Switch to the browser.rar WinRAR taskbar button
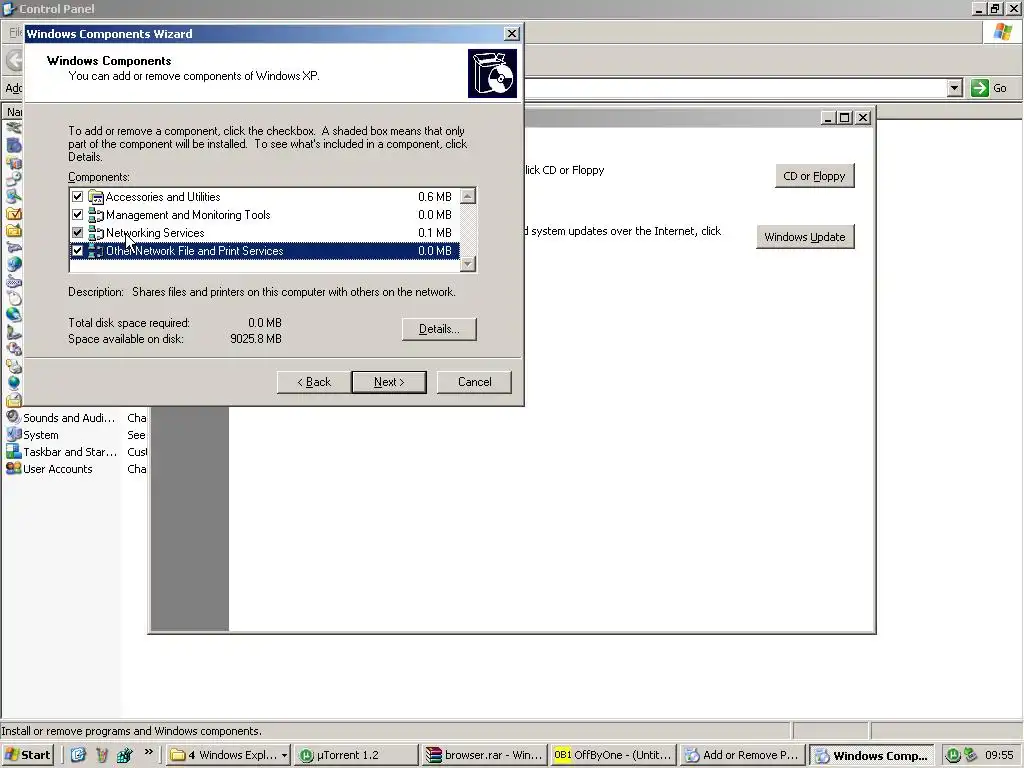The height and width of the screenshot is (768, 1024). point(485,755)
